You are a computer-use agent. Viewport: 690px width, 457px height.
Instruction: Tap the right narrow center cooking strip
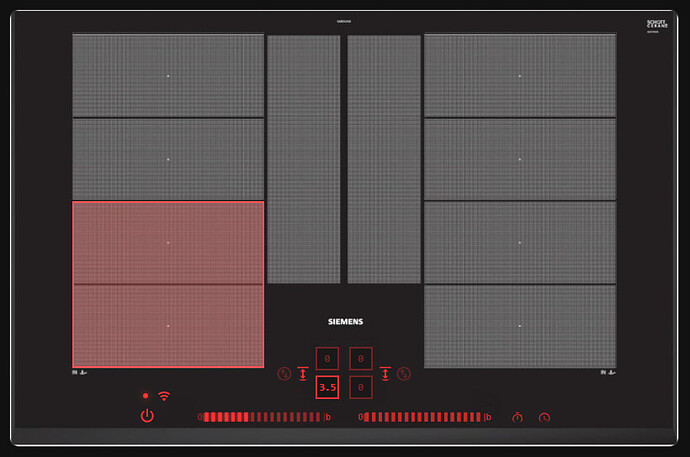click(x=384, y=159)
